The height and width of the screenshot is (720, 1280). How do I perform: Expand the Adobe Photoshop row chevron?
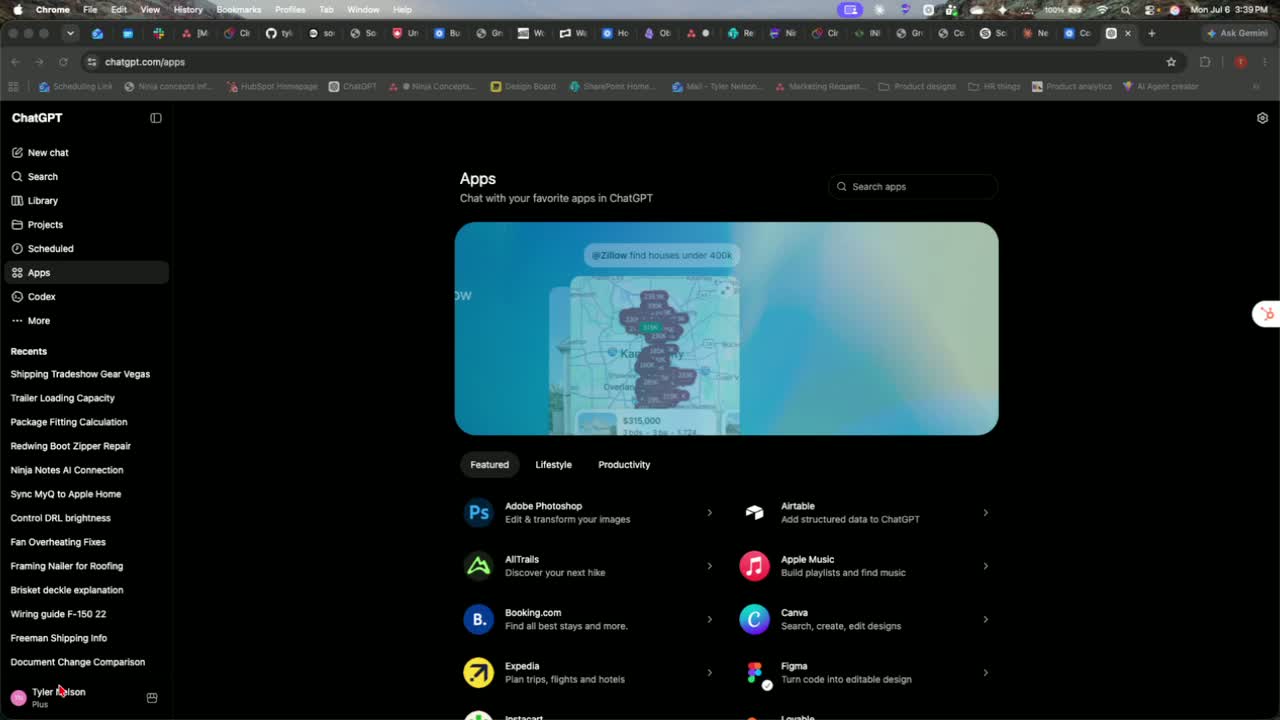pyautogui.click(x=710, y=513)
